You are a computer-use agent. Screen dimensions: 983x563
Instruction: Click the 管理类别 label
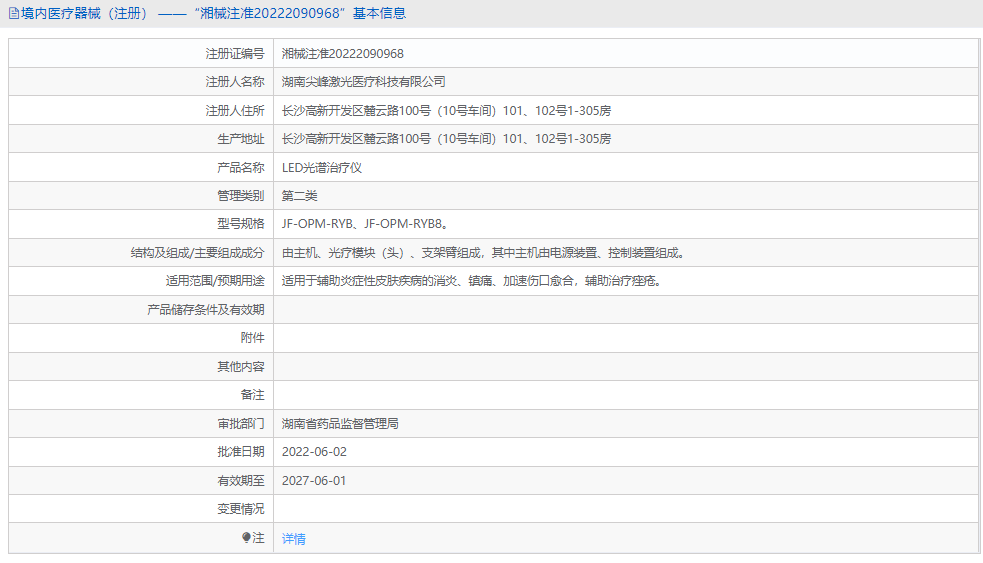point(241,196)
